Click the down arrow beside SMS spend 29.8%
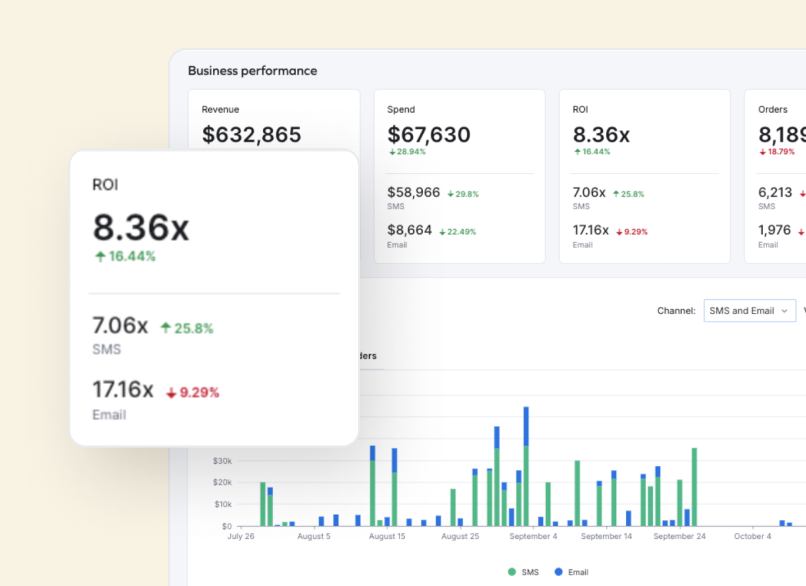The image size is (806, 586). (451, 194)
